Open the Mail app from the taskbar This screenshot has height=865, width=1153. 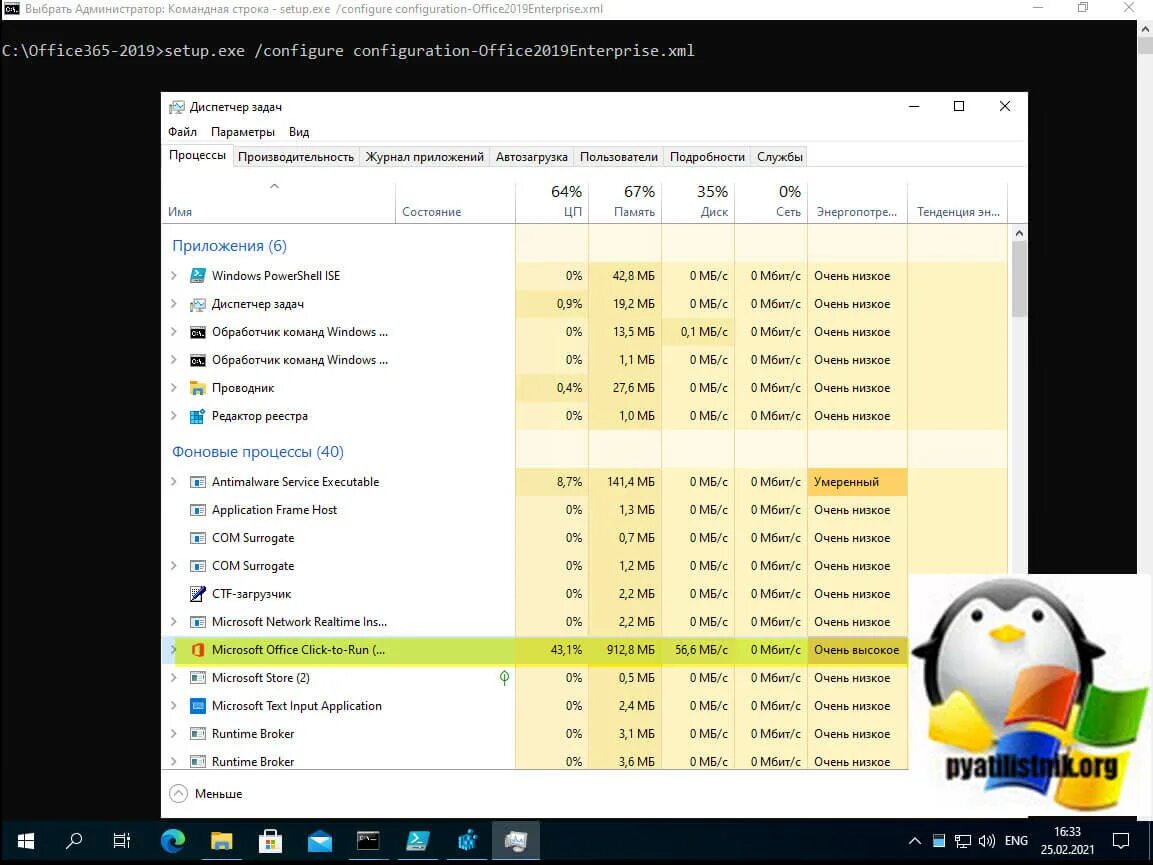coord(319,841)
